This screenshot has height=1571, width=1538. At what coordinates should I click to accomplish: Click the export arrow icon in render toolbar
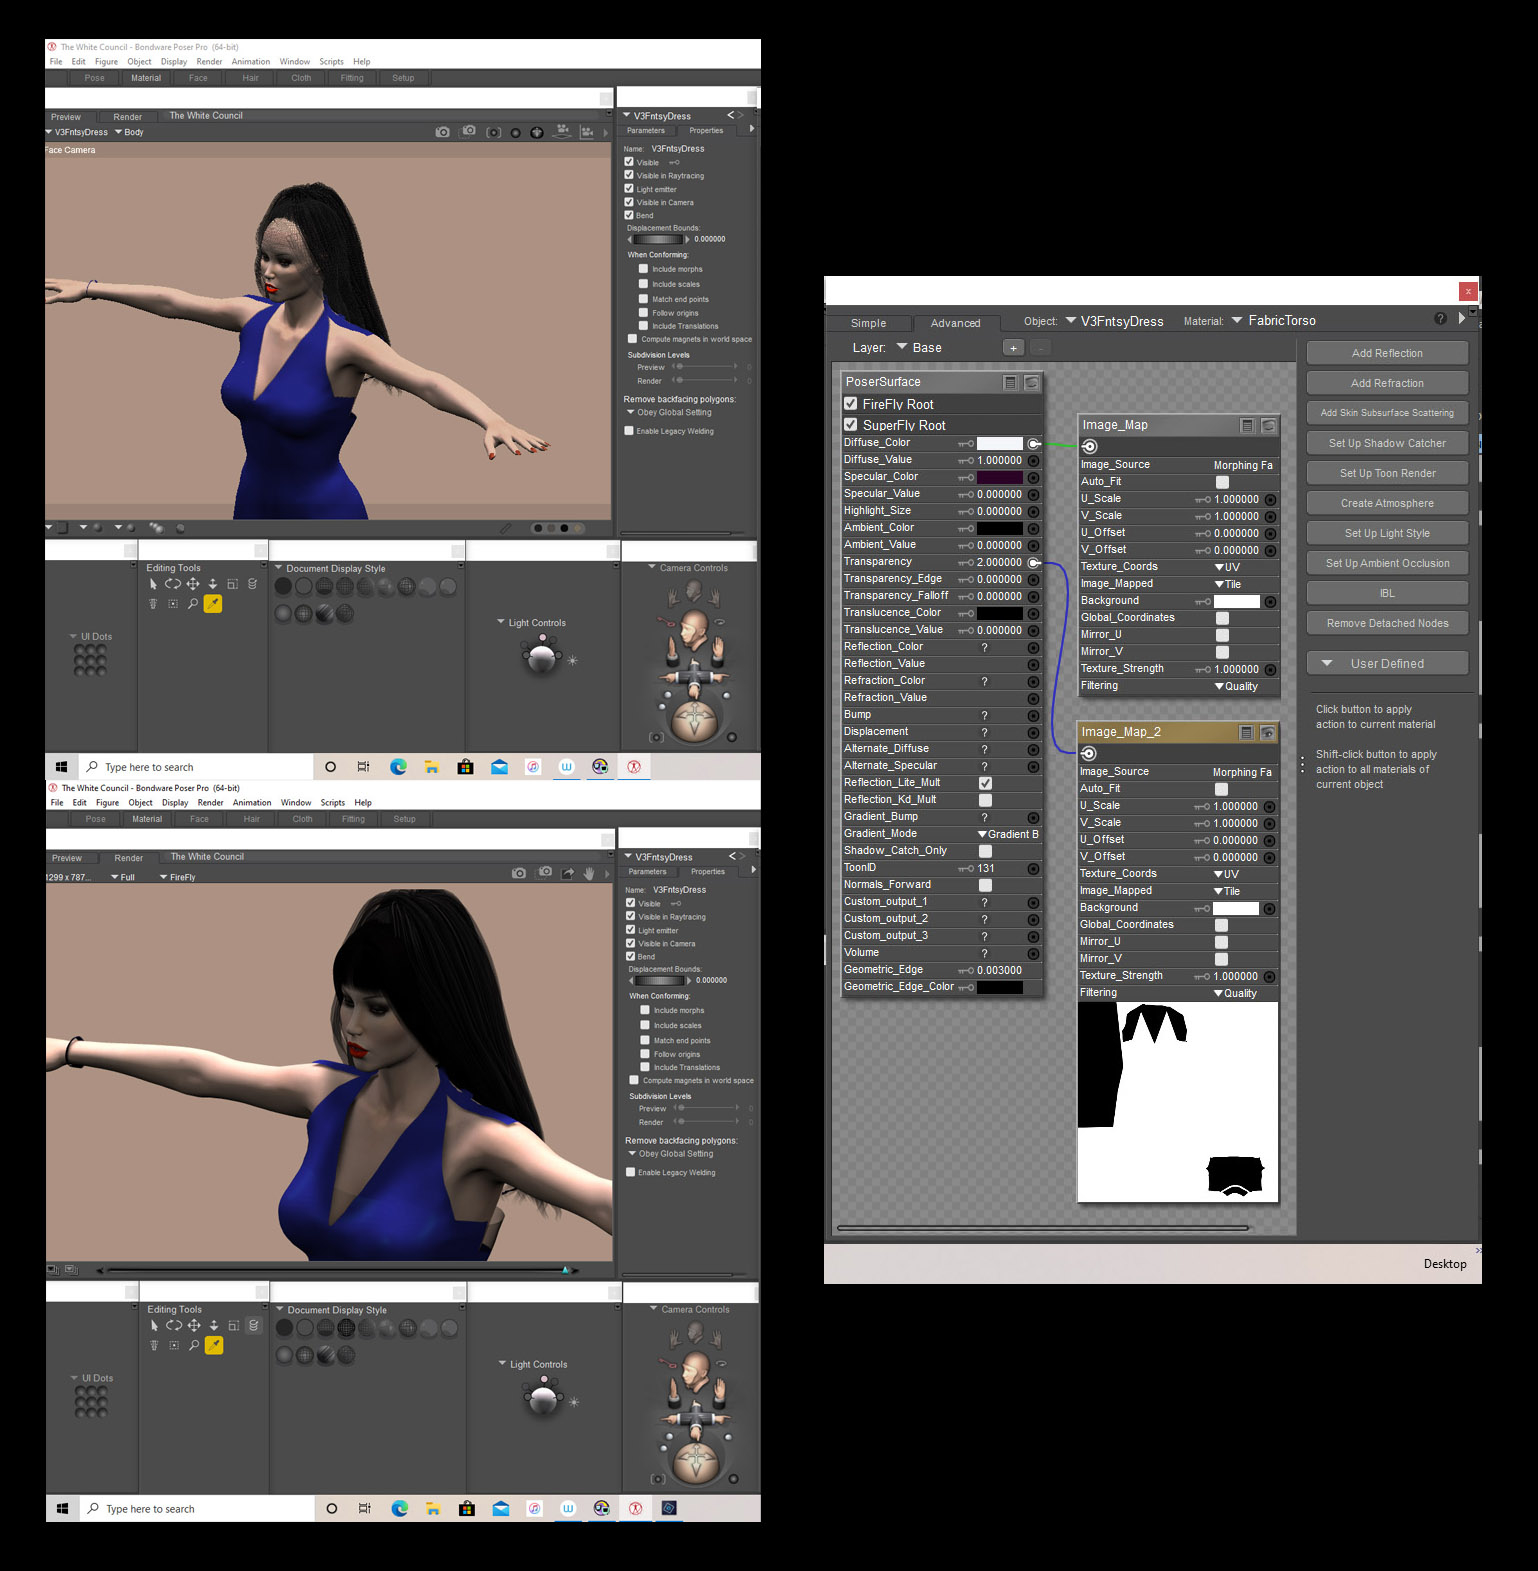point(568,873)
